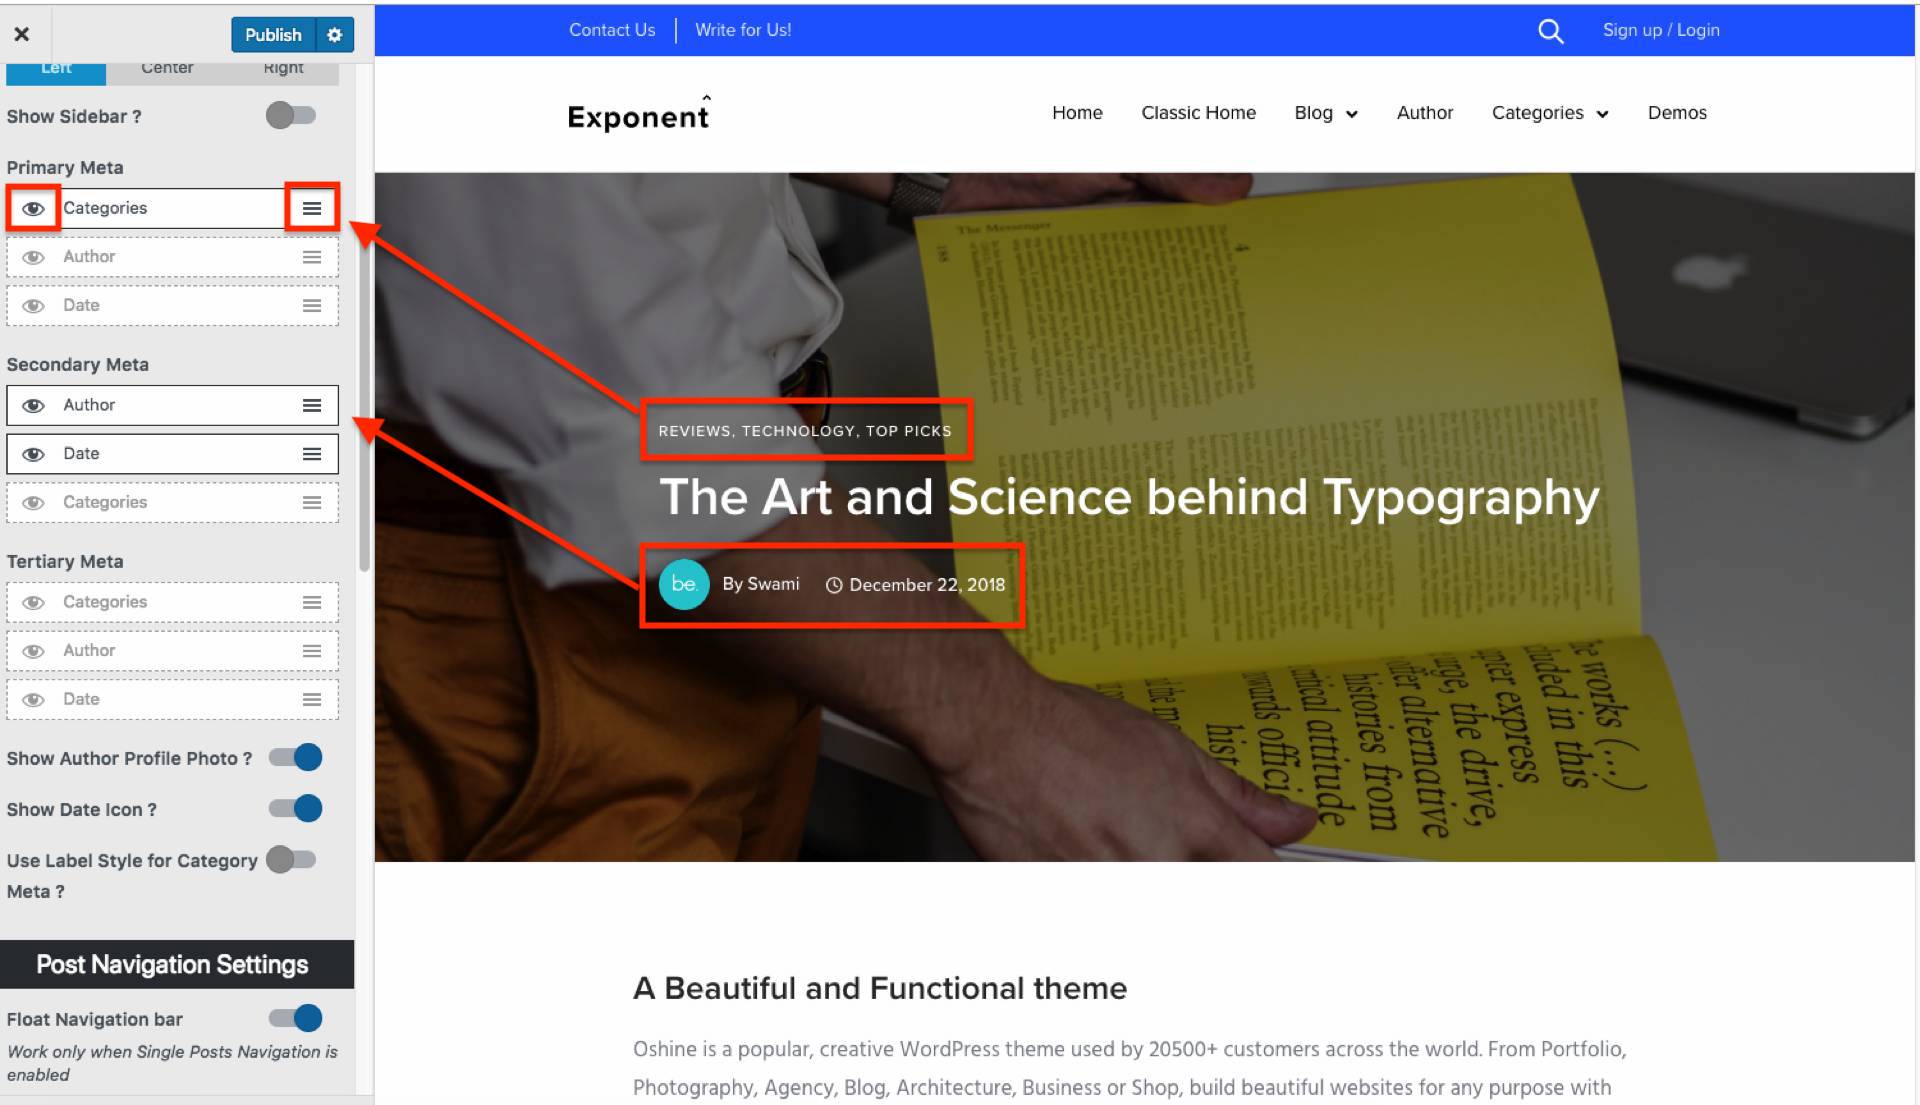
Task: Enable the Show Sidebar switch
Action: click(291, 116)
